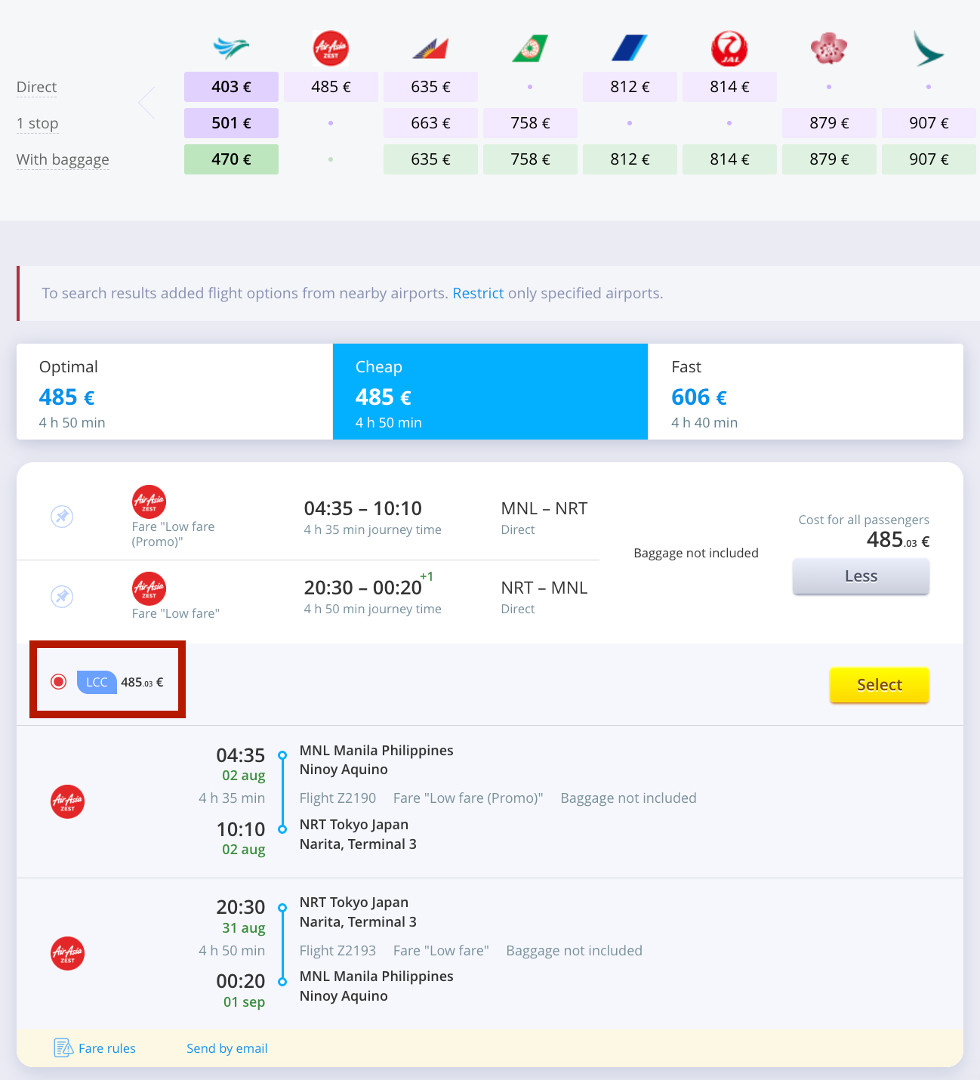Click the ANA blue airline logo
Viewport: 980px width, 1080px height.
(x=629, y=48)
